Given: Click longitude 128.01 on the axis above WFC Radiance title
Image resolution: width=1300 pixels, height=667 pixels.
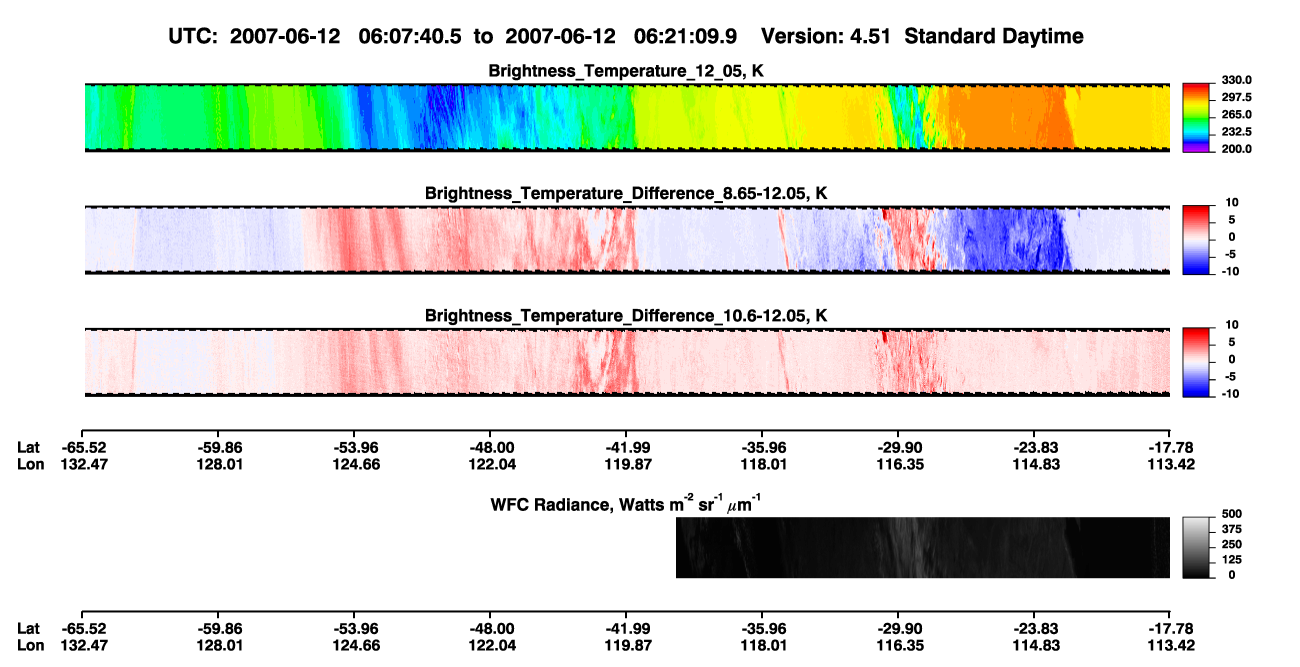Looking at the screenshot, I should pyautogui.click(x=220, y=464).
